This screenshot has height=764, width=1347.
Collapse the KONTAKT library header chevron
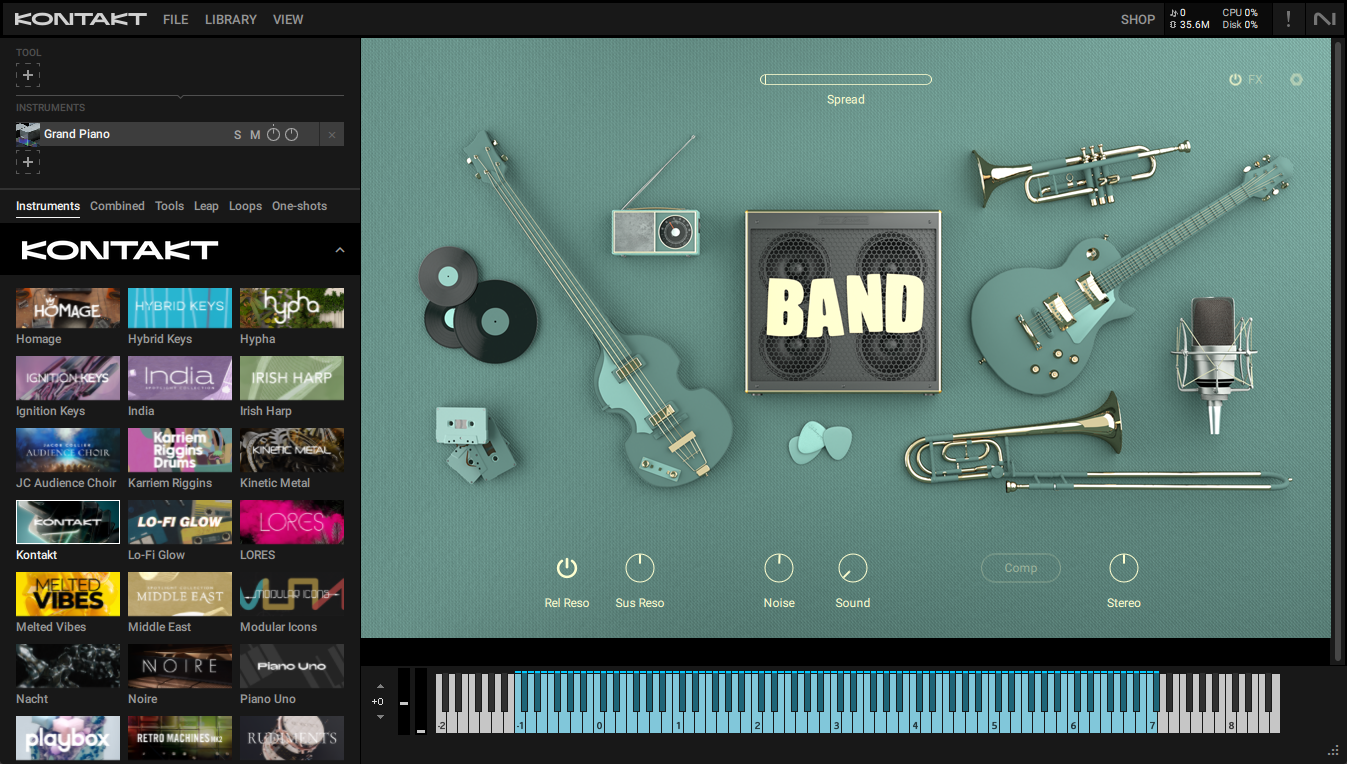(339, 250)
